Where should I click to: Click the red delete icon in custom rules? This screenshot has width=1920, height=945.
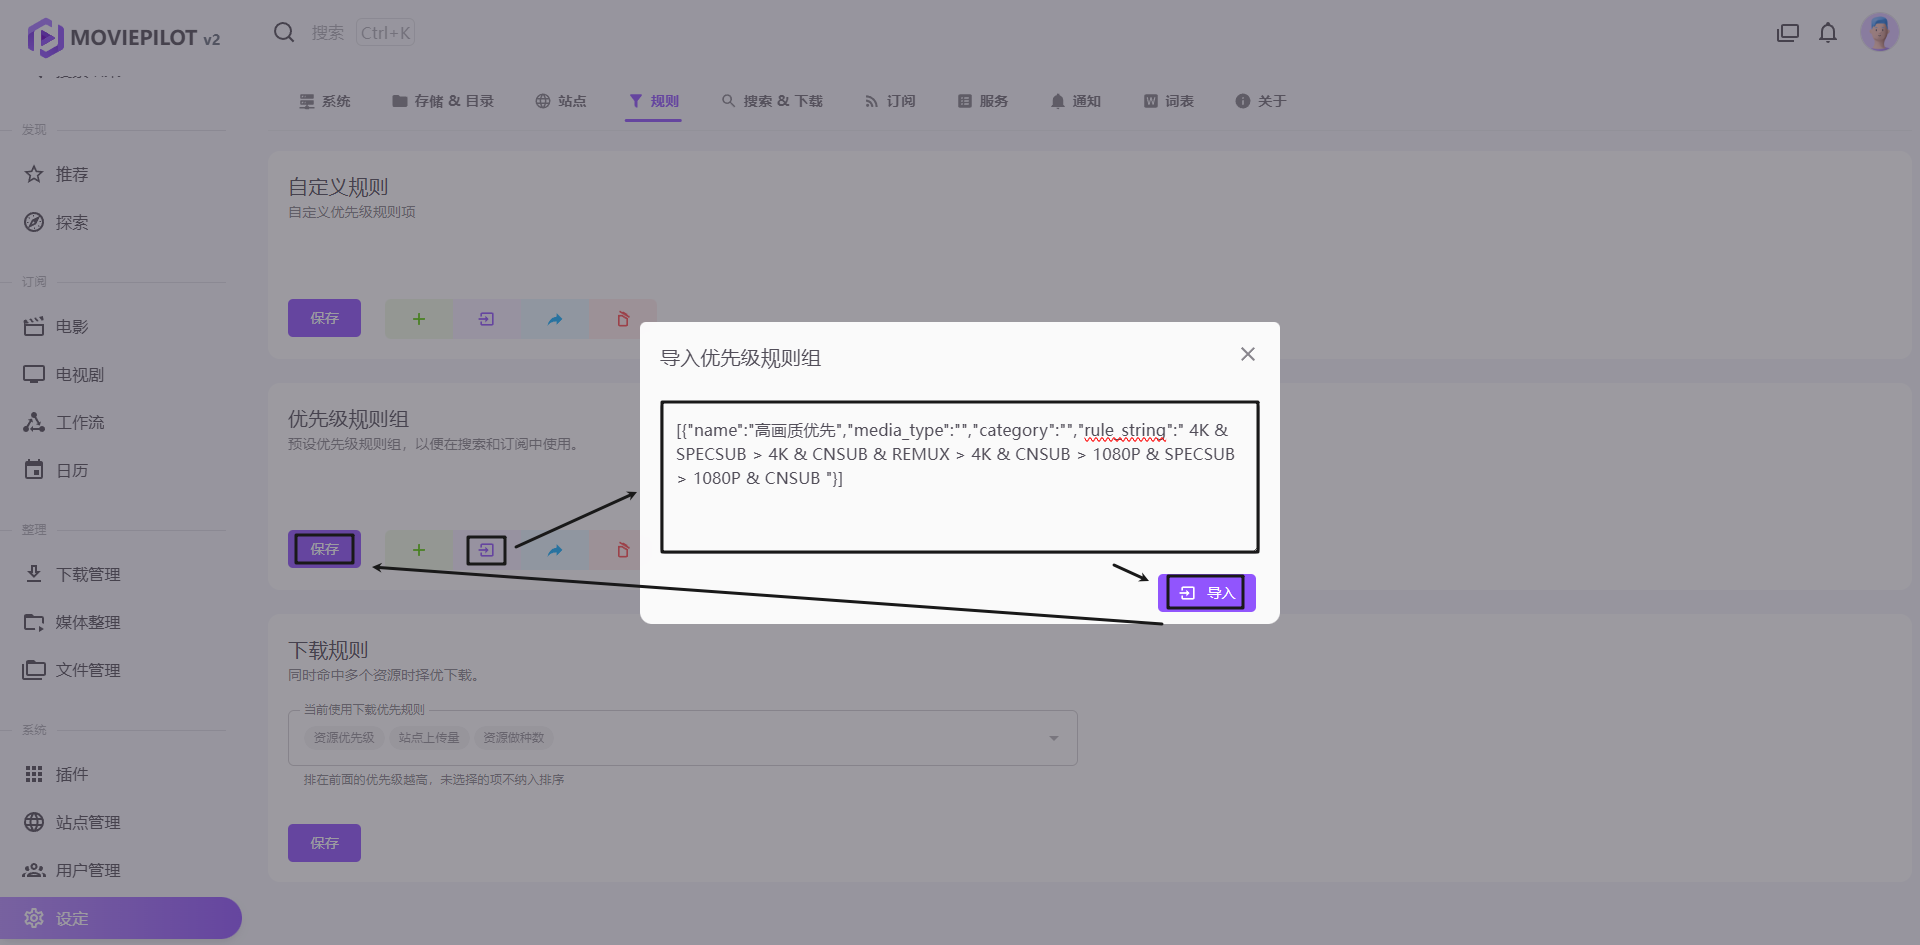pyautogui.click(x=623, y=319)
